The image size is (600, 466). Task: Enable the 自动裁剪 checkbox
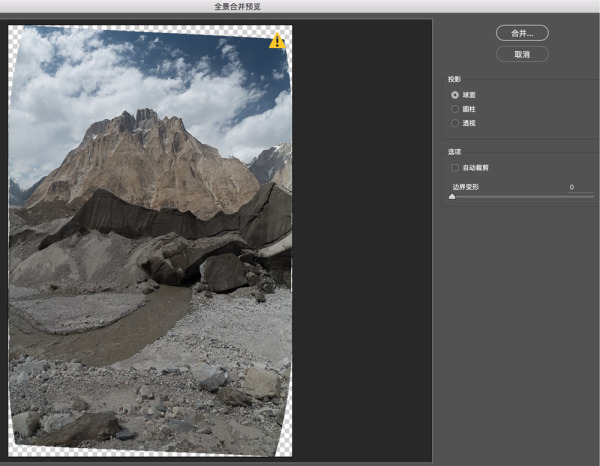click(455, 168)
